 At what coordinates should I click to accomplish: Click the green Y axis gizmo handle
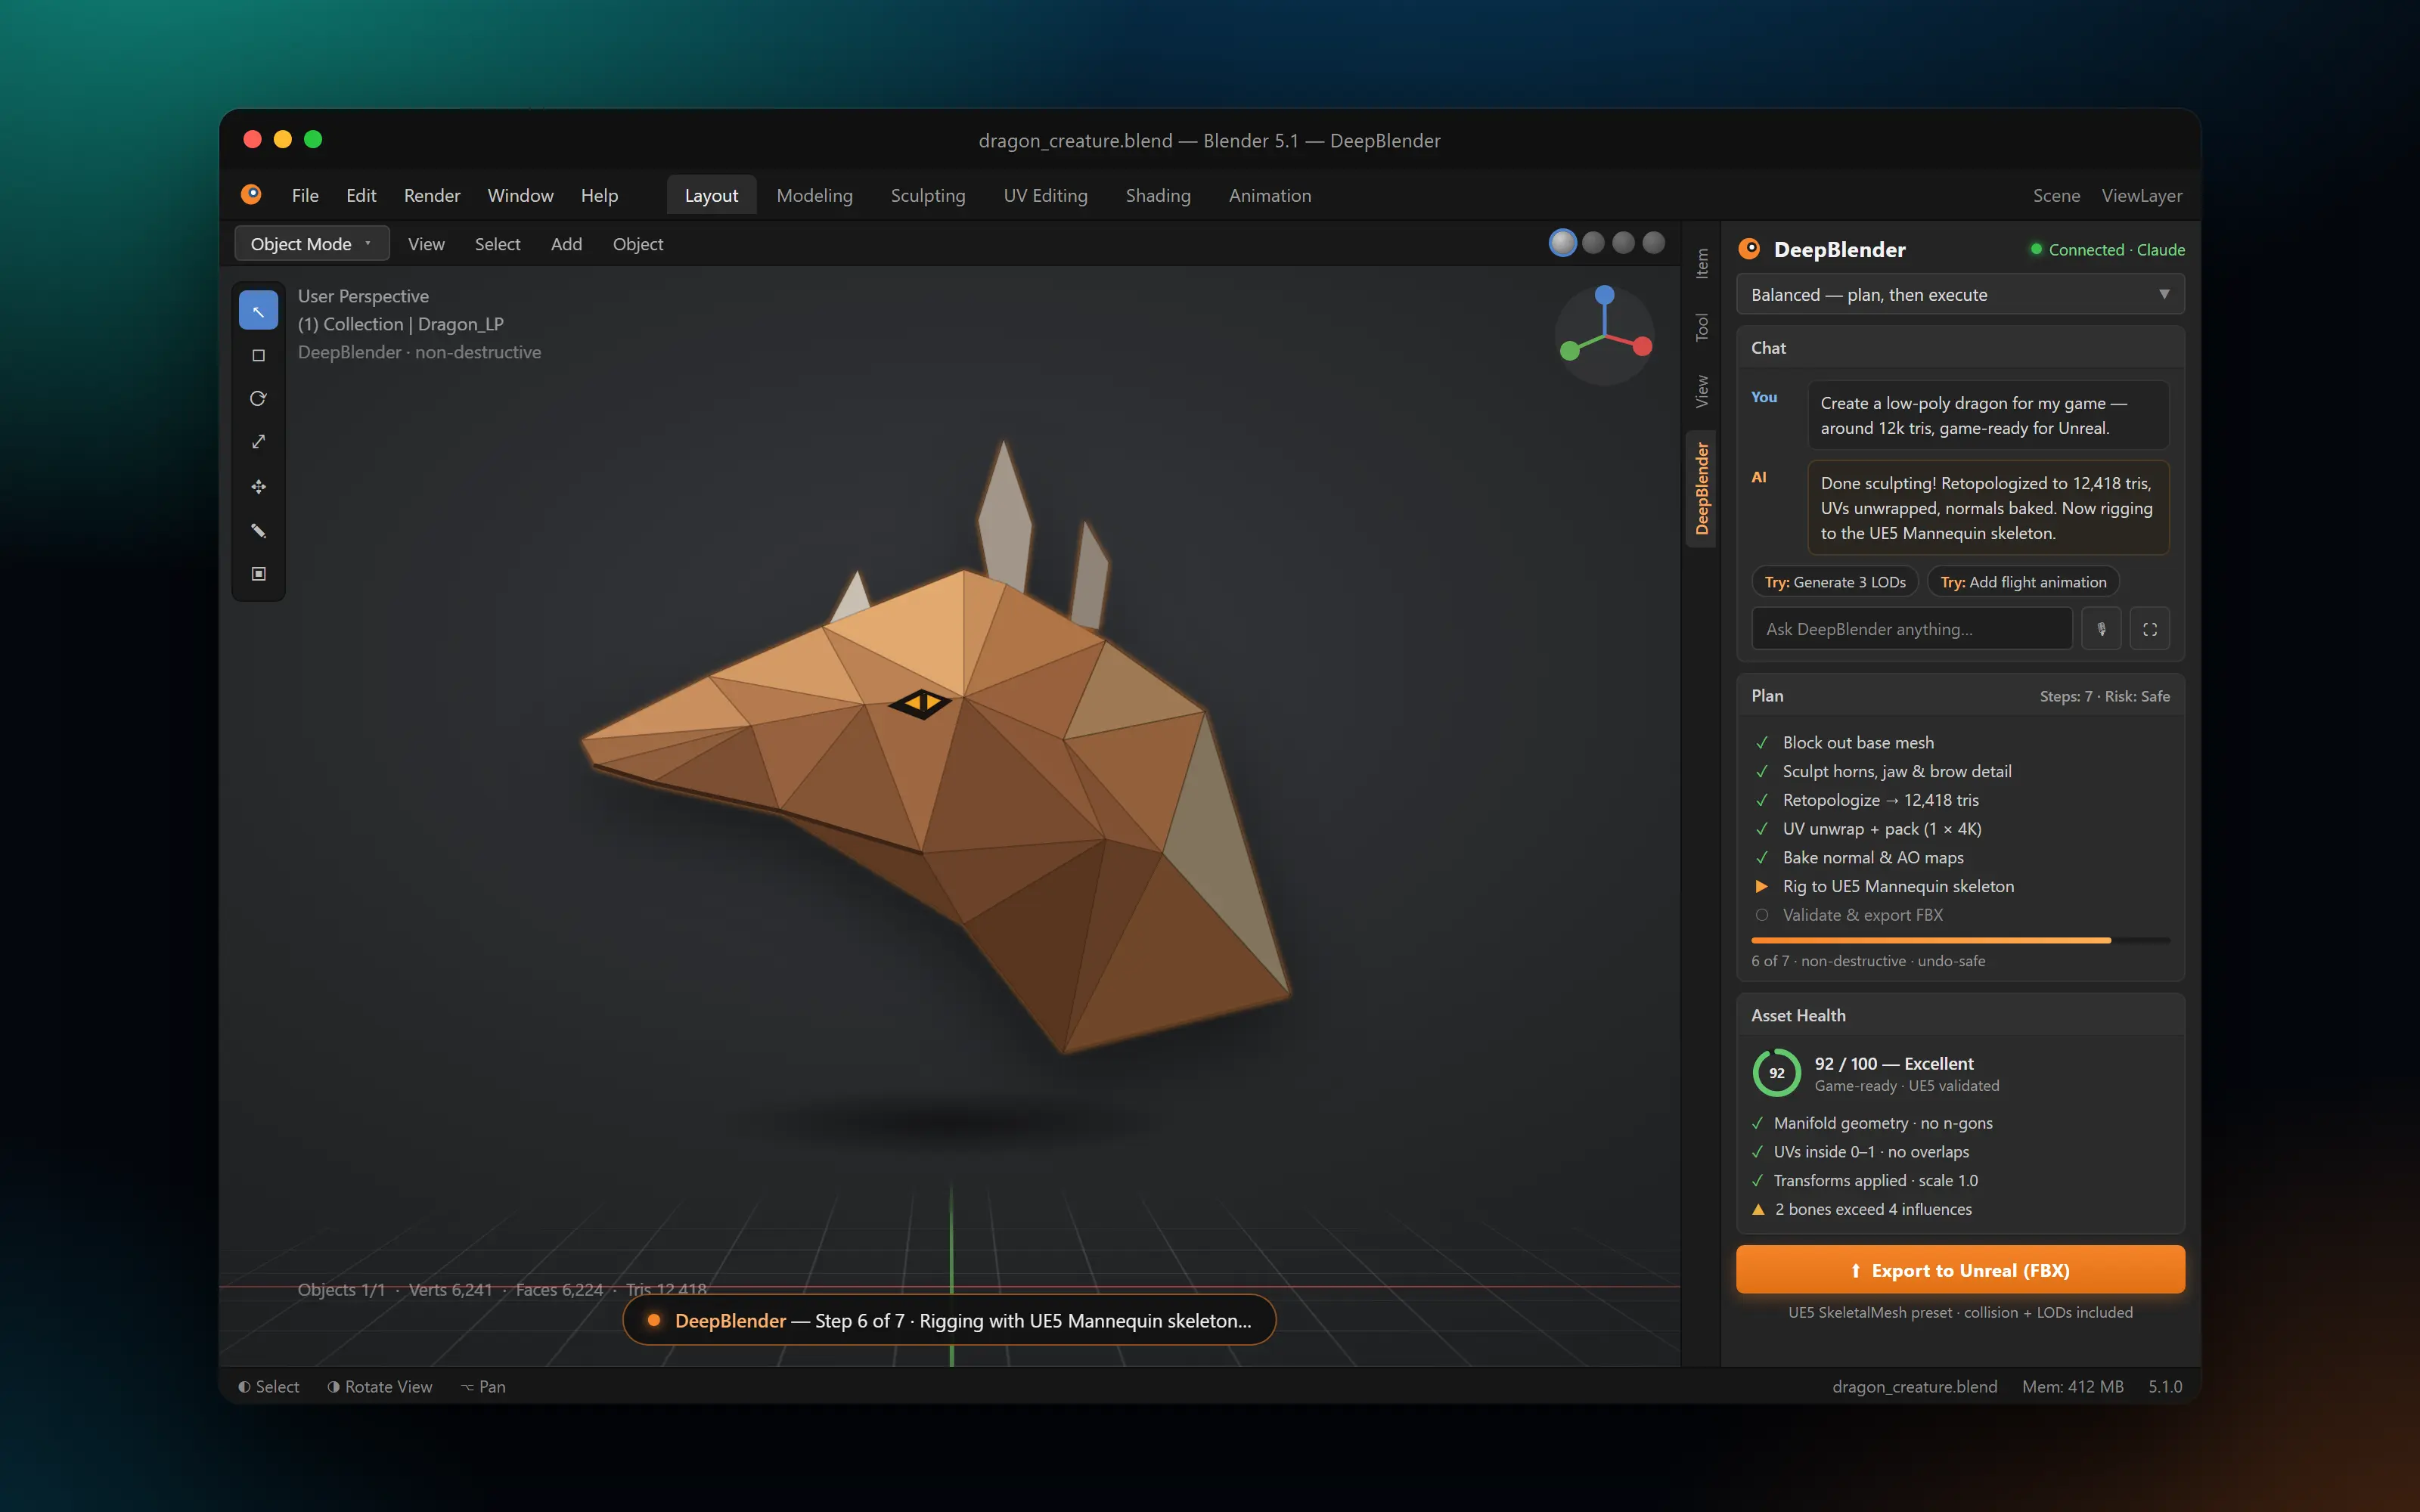pos(1569,350)
